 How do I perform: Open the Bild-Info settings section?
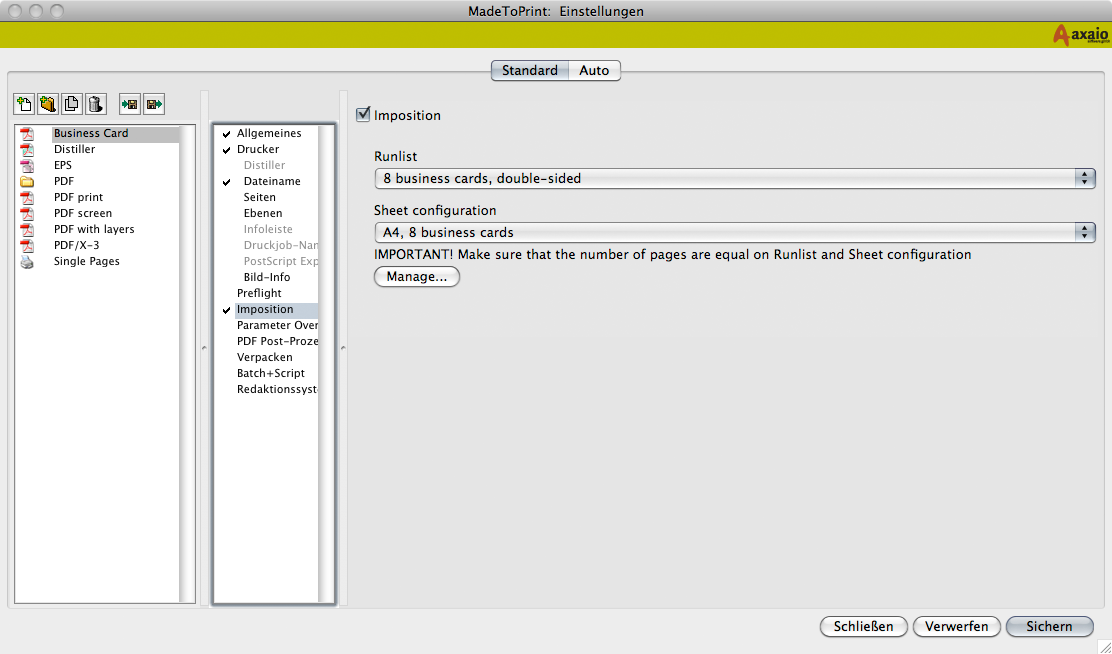pyautogui.click(x=267, y=277)
